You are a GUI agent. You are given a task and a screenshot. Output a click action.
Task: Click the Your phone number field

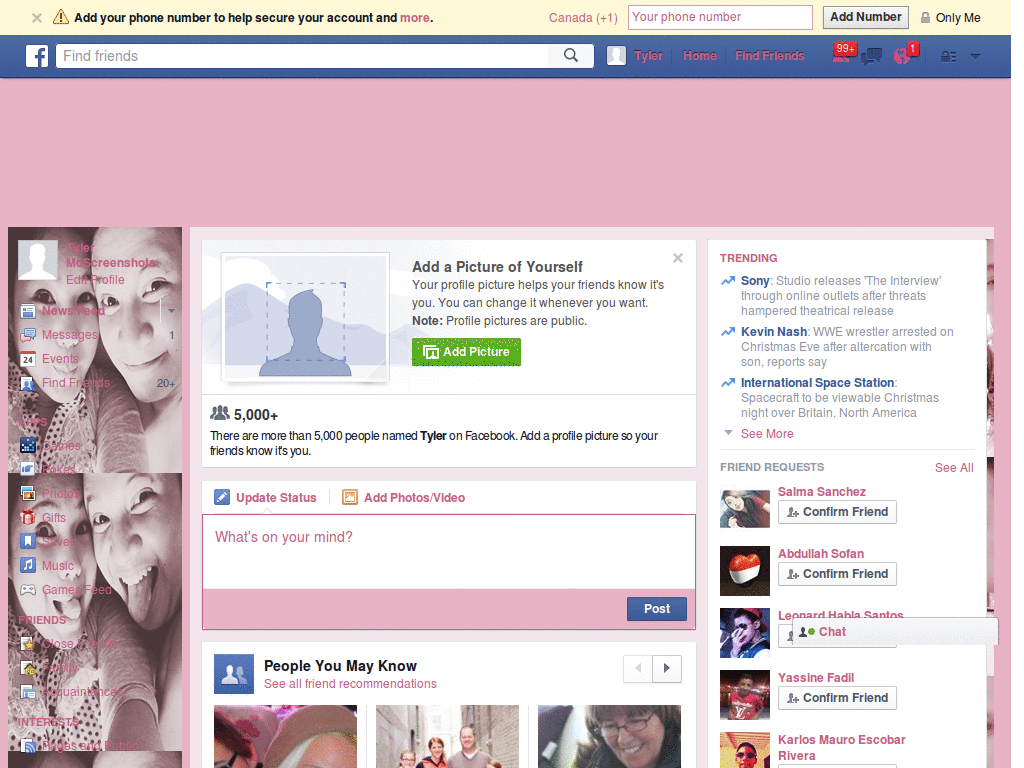tap(720, 18)
